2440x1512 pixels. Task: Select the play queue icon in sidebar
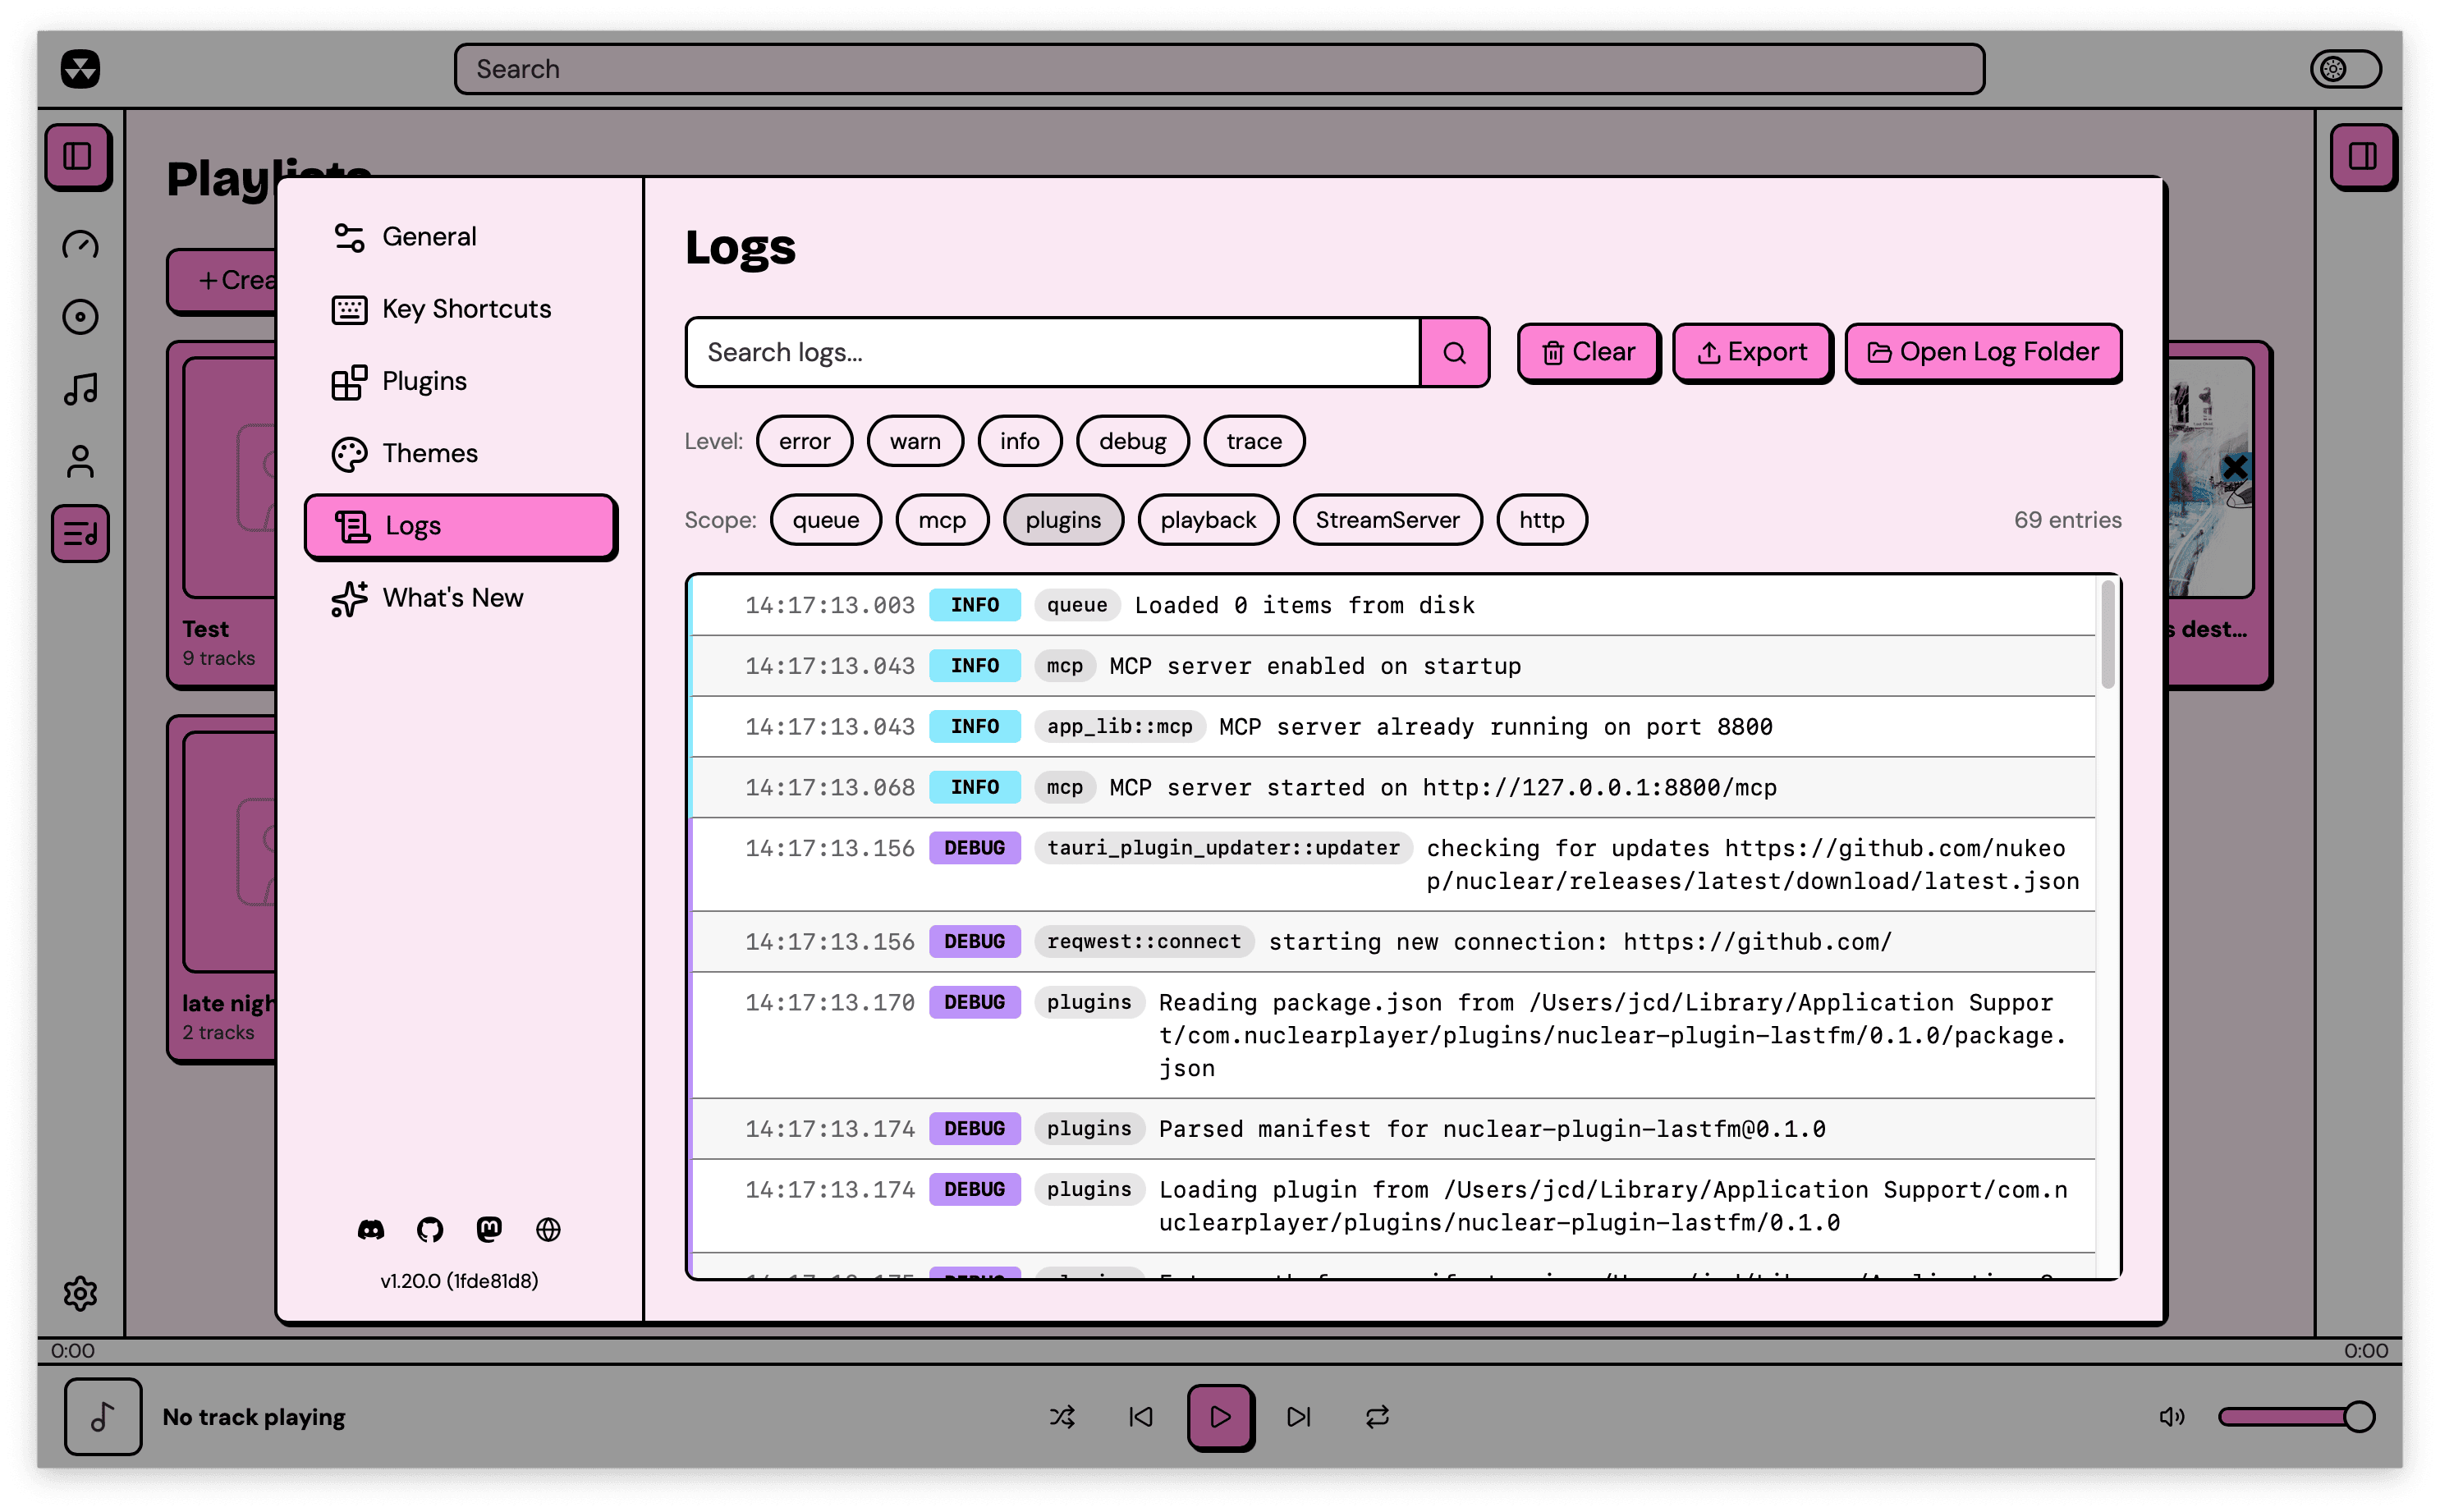(80, 535)
